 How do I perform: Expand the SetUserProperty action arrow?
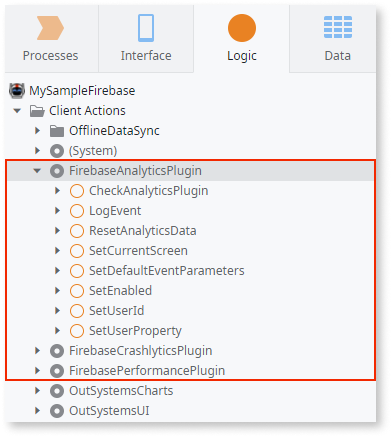point(57,331)
